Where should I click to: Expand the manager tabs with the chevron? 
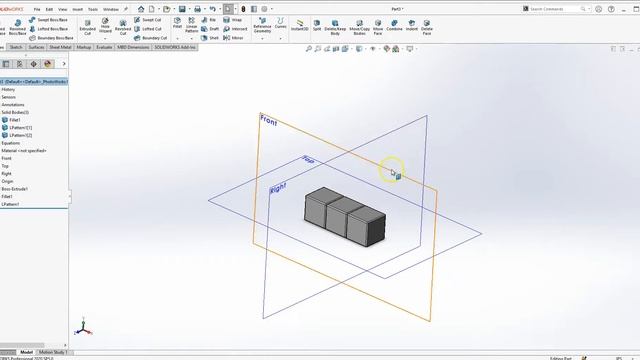pos(64,64)
